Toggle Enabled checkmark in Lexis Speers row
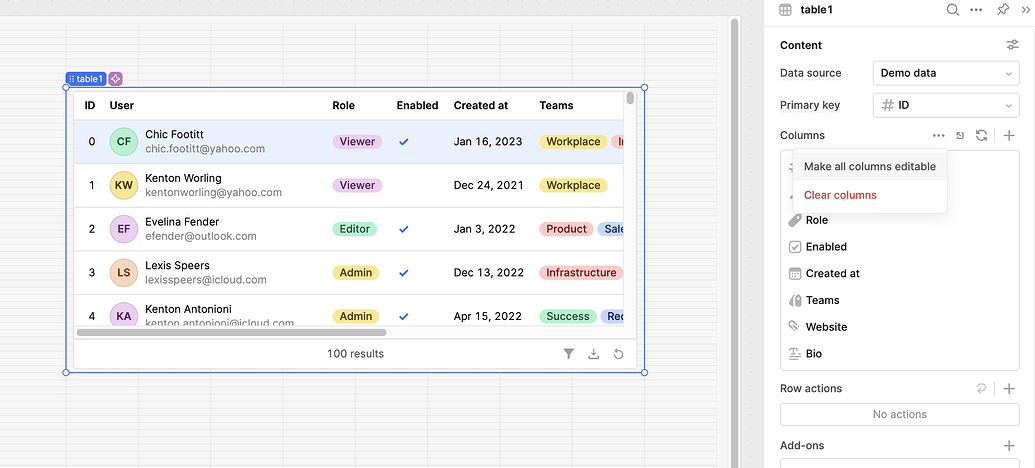 tap(404, 273)
